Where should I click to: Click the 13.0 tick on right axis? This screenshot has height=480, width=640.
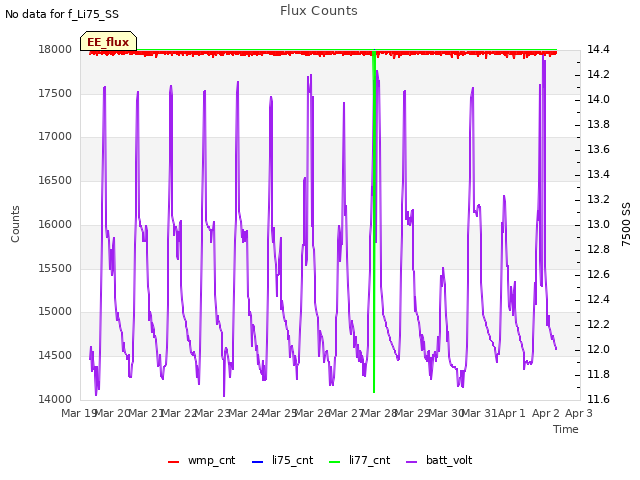tap(598, 224)
